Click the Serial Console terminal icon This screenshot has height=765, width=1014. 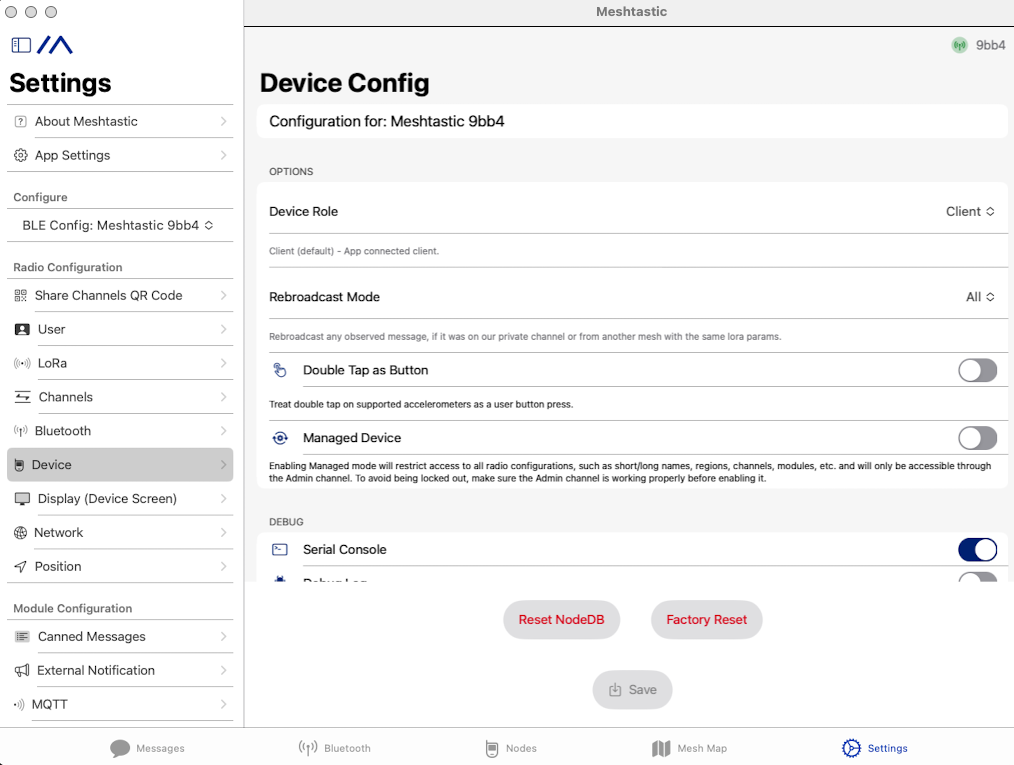(280, 550)
